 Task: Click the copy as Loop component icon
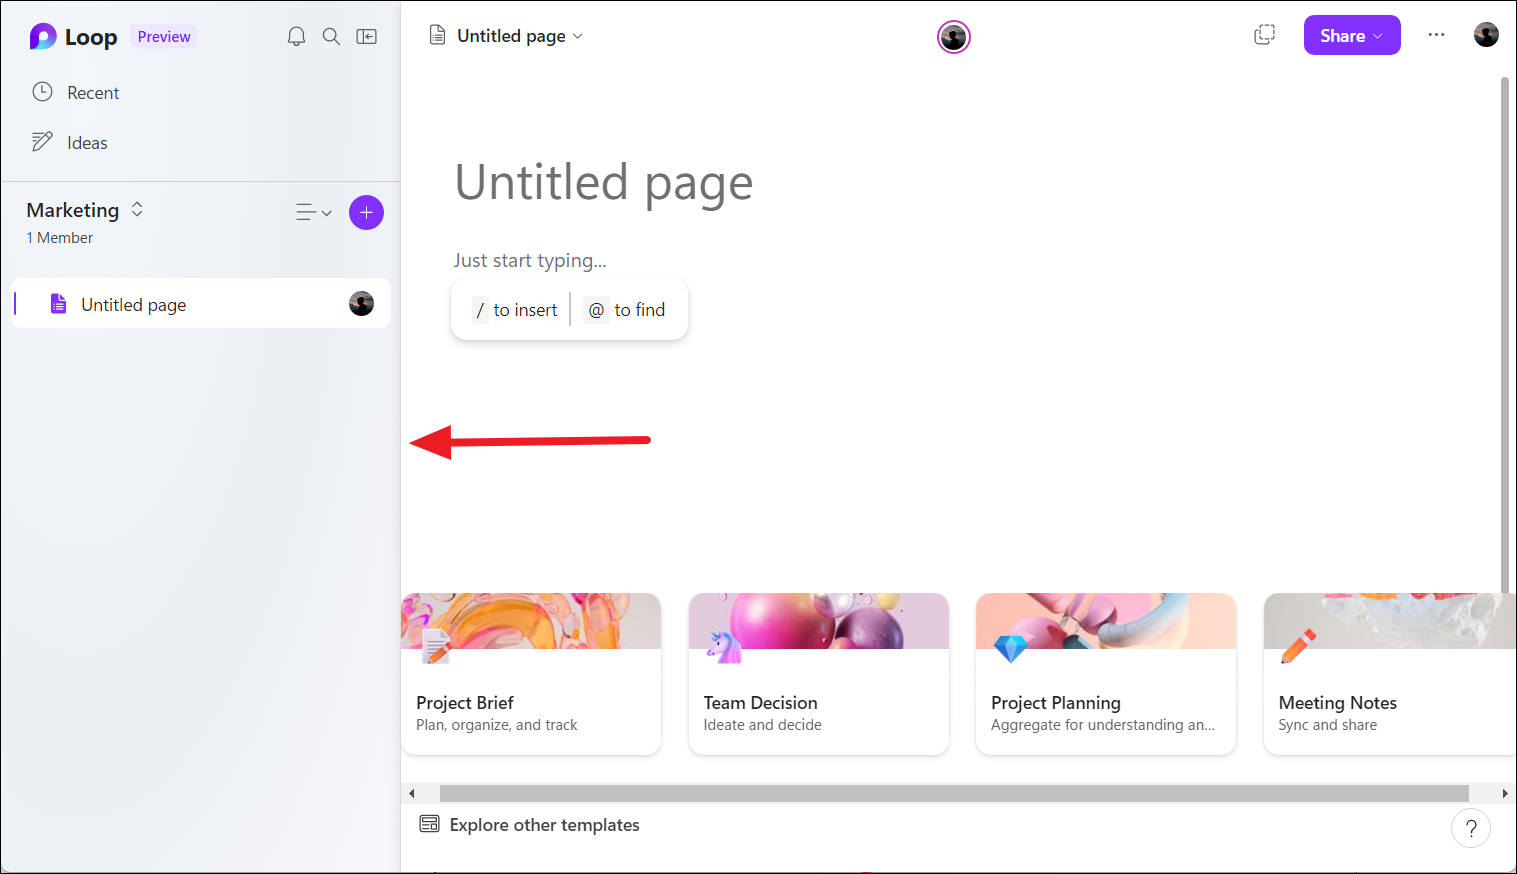(1265, 35)
